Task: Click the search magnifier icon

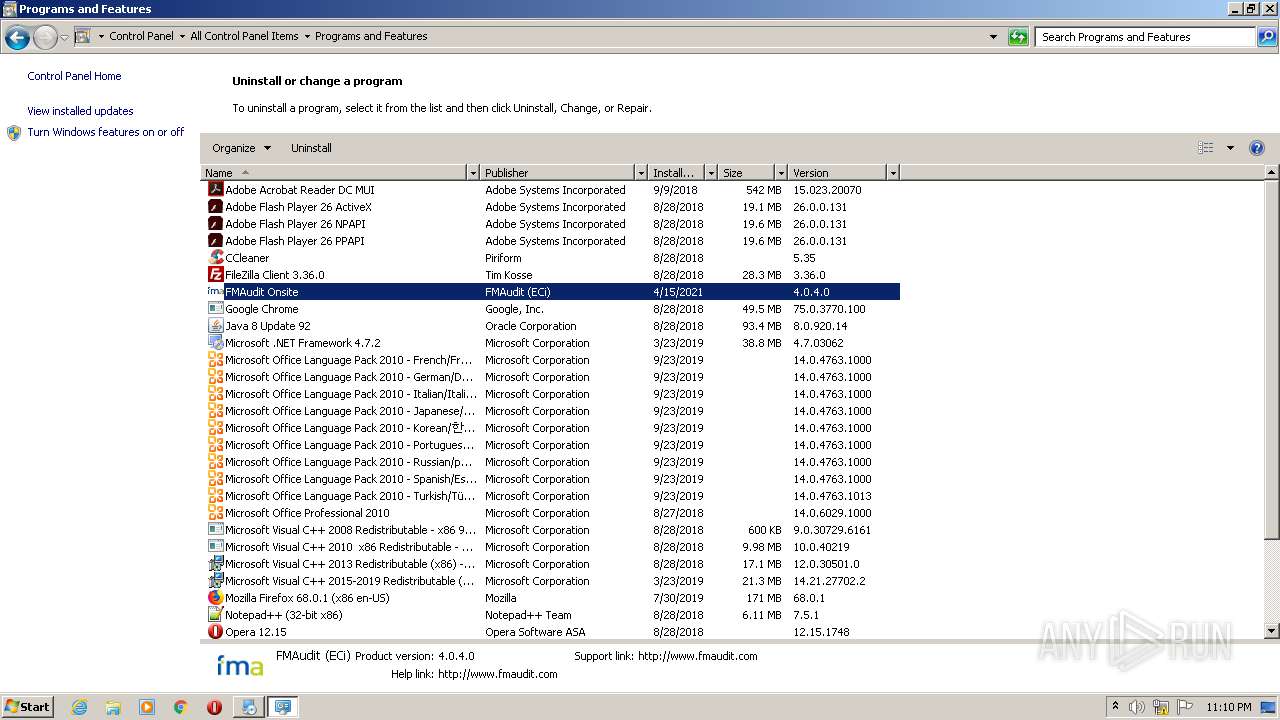Action: 1267,37
